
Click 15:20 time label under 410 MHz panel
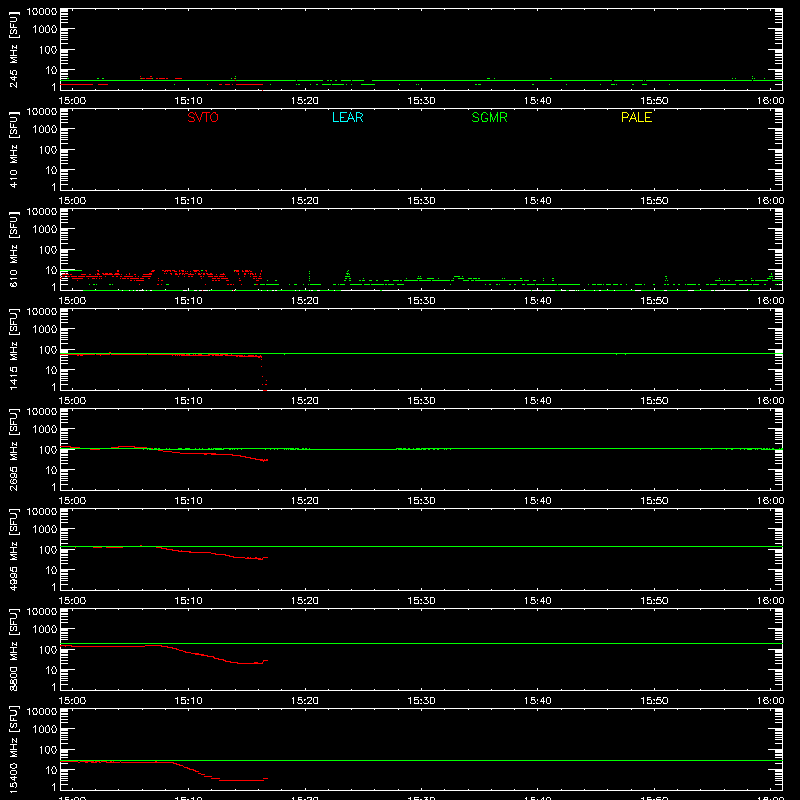pyautogui.click(x=305, y=201)
